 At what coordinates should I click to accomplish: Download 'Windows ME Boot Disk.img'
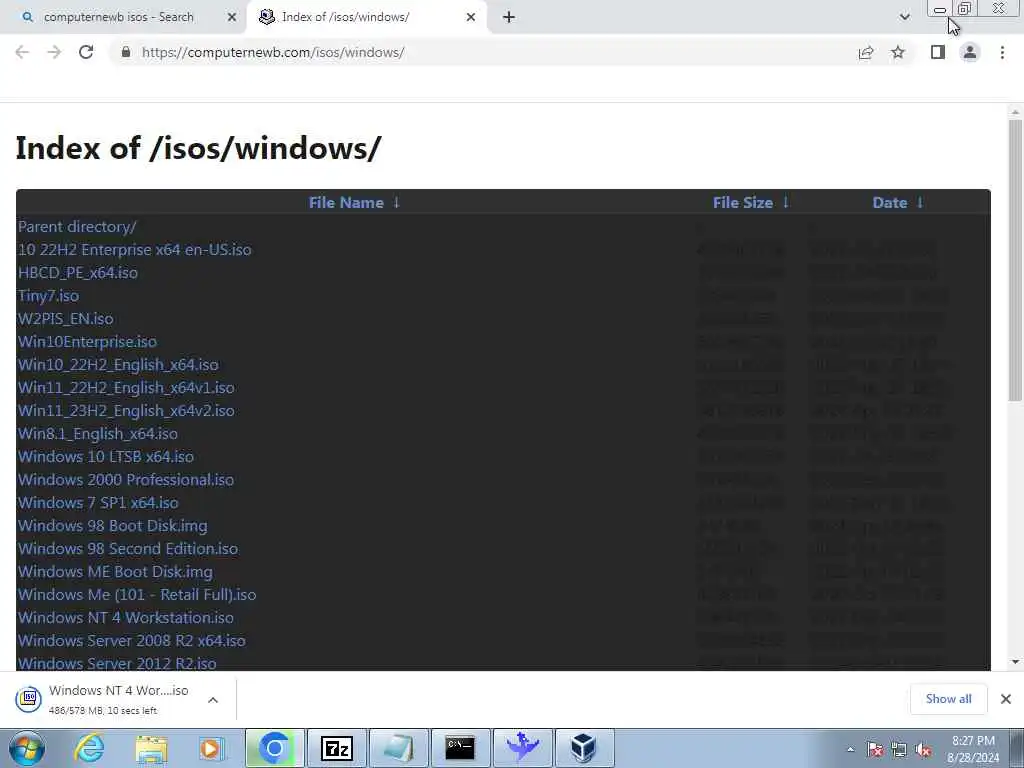point(115,571)
